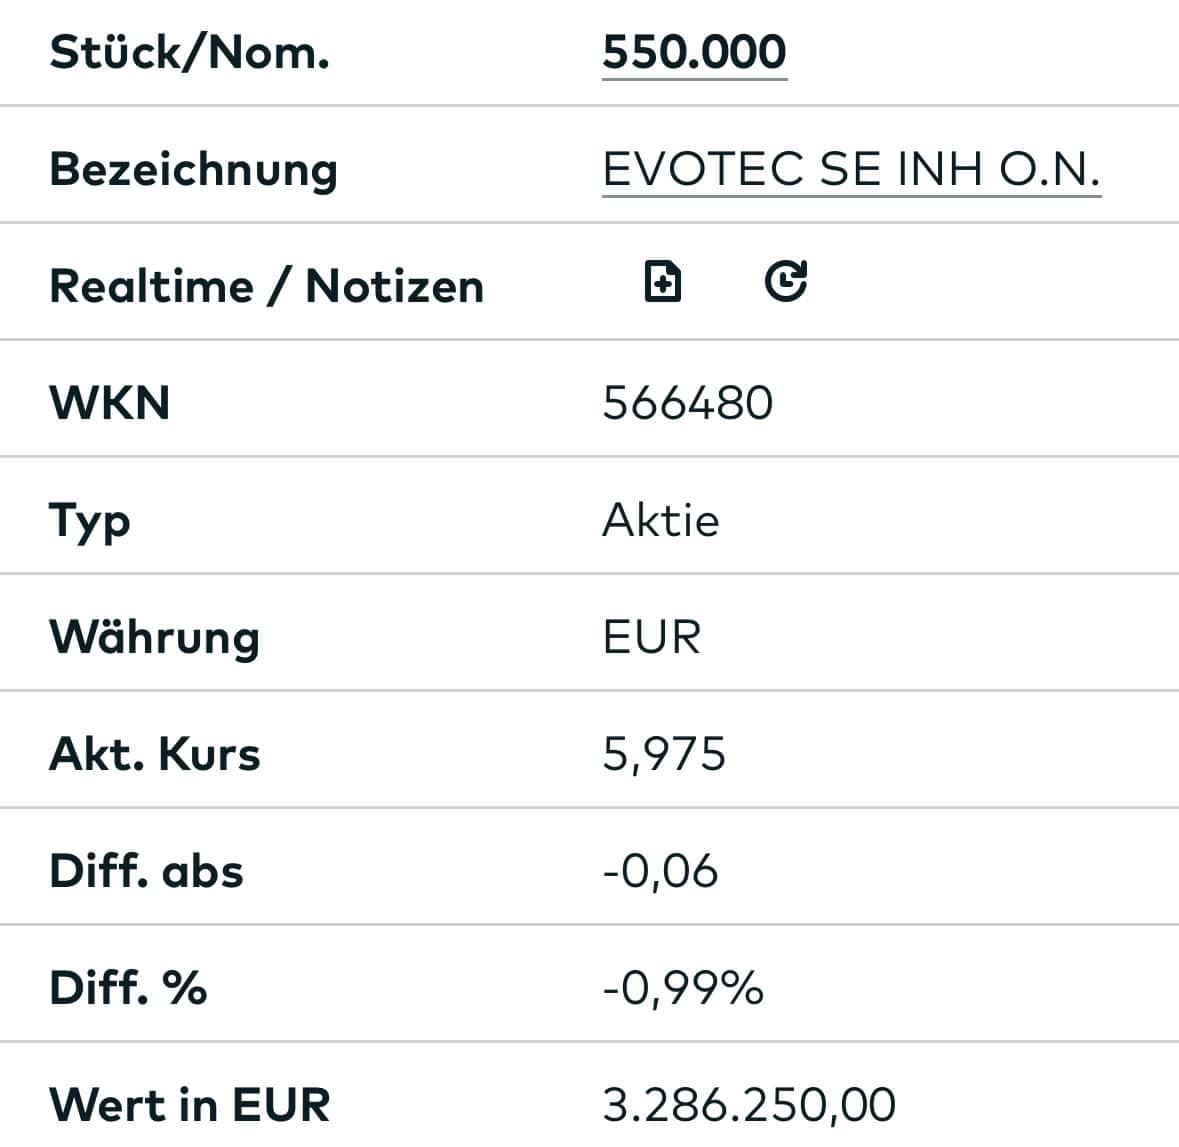The width and height of the screenshot is (1179, 1147).
Task: Click the Aktie type value
Action: tap(661, 521)
